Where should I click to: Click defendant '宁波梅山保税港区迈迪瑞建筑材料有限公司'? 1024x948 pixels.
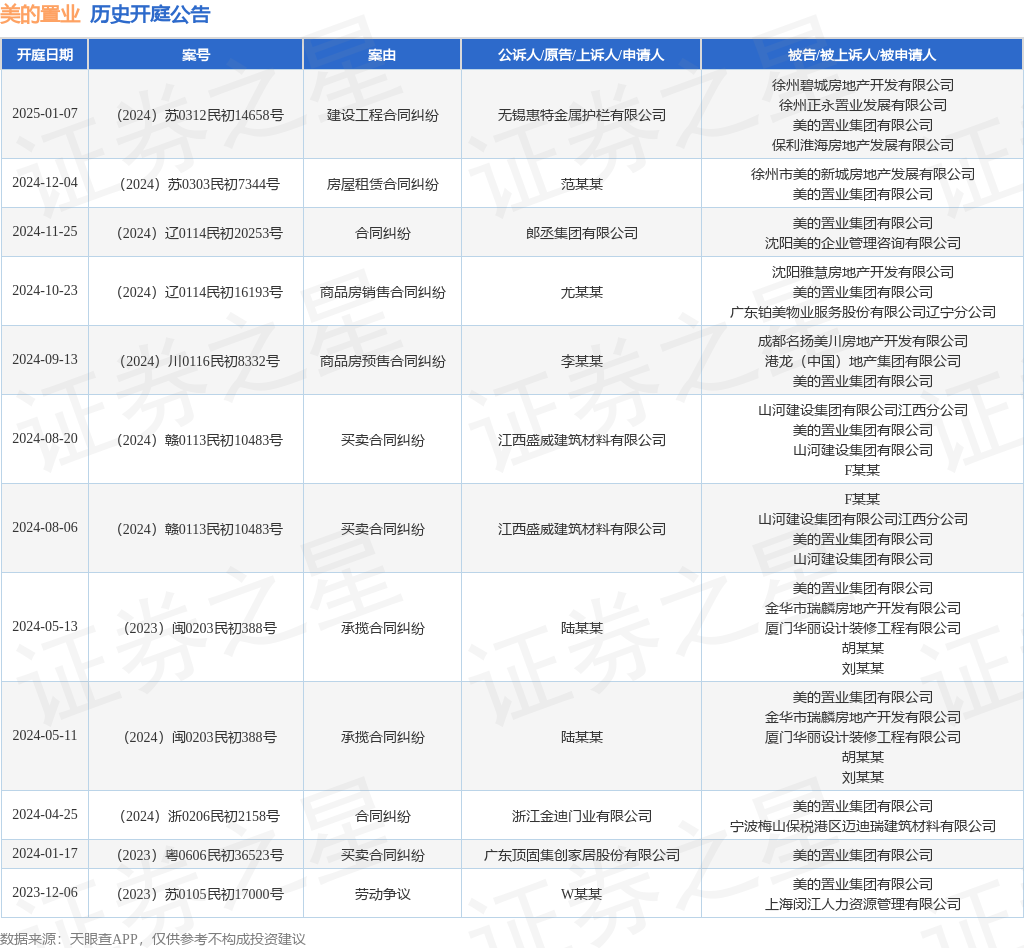(x=863, y=827)
